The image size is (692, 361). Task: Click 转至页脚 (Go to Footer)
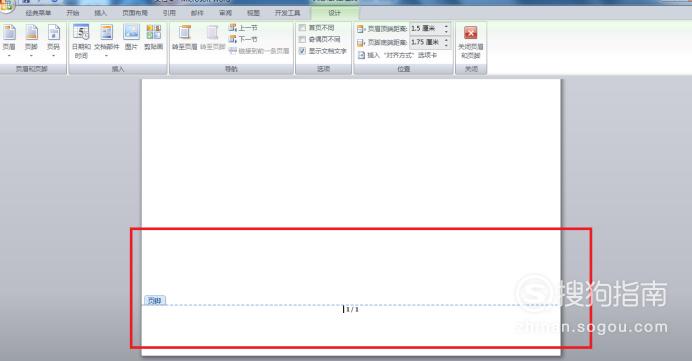pos(213,38)
